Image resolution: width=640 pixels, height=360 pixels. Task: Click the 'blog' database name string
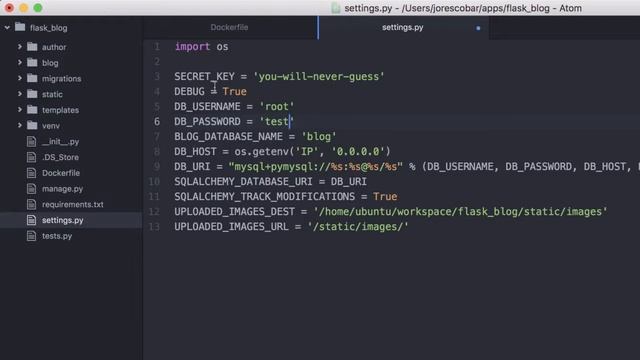[319, 136]
